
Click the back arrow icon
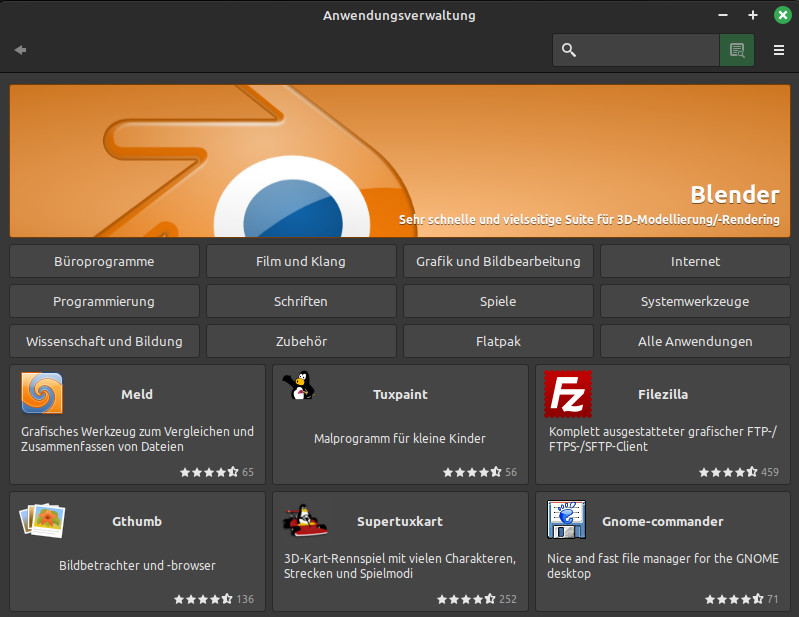click(x=20, y=50)
